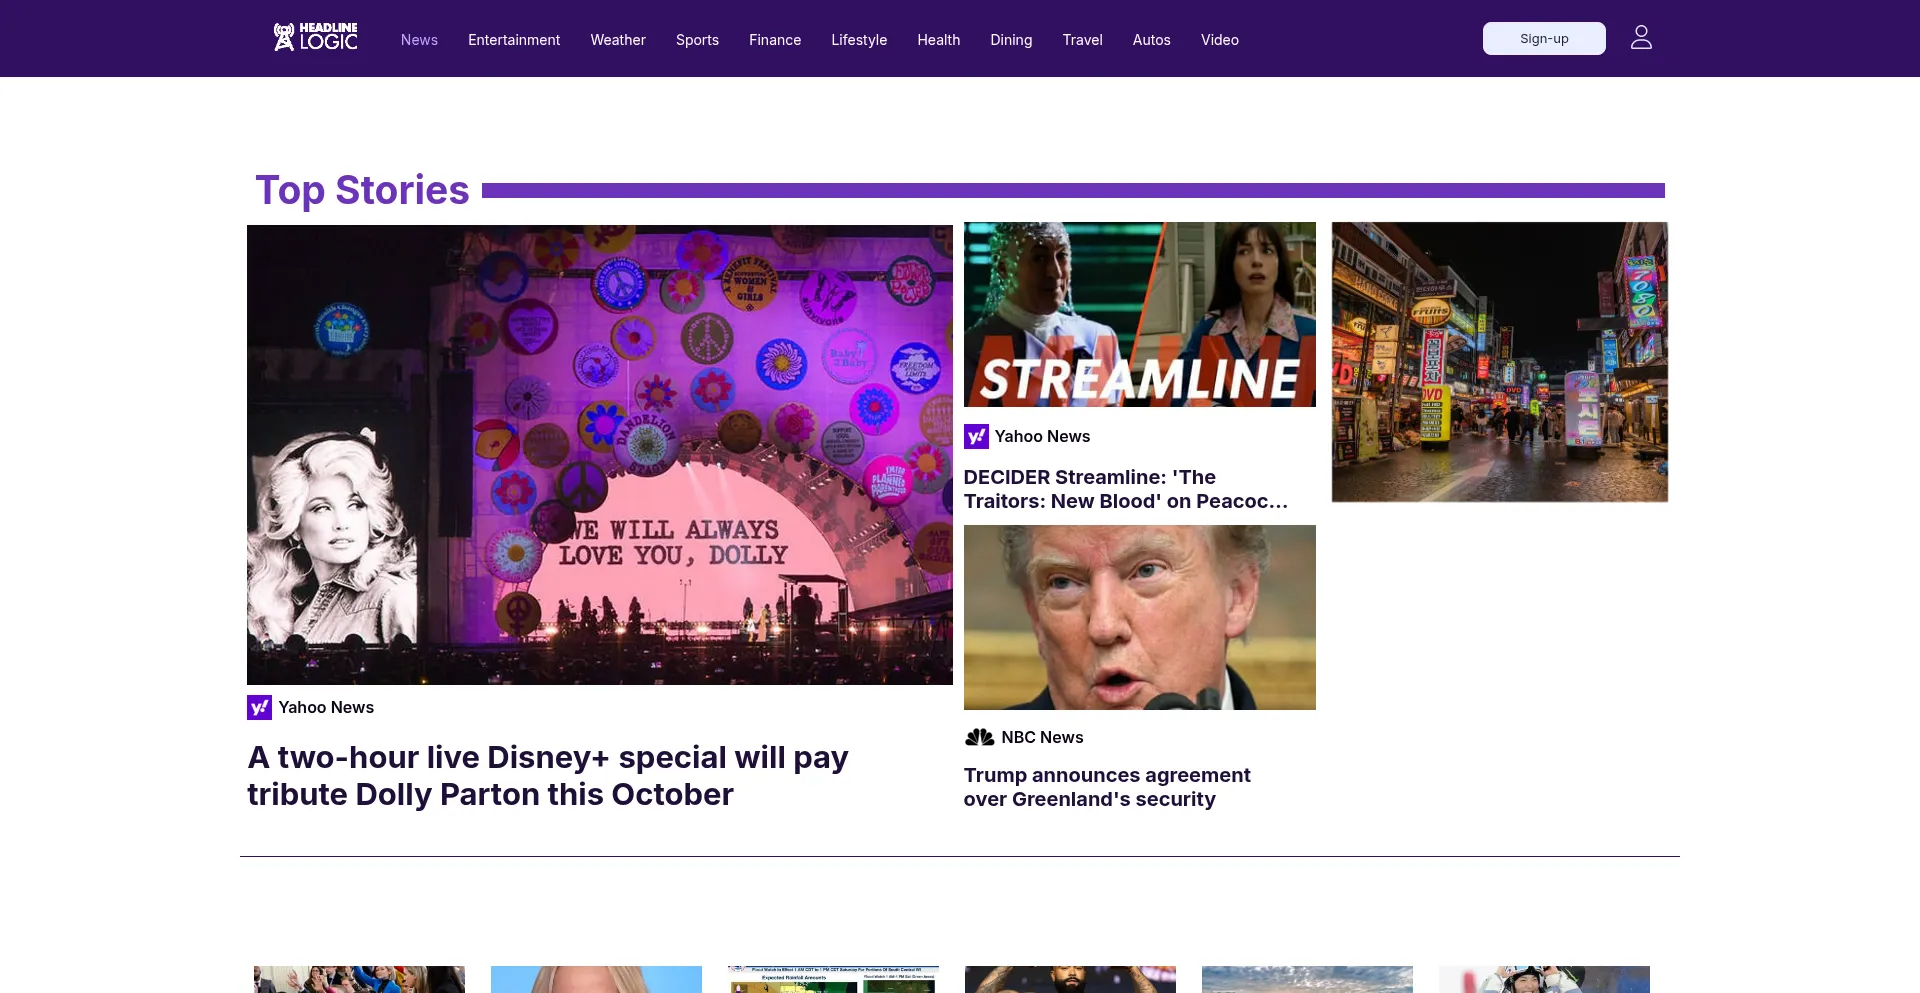
Task: Open the Travel section
Action: tap(1082, 40)
